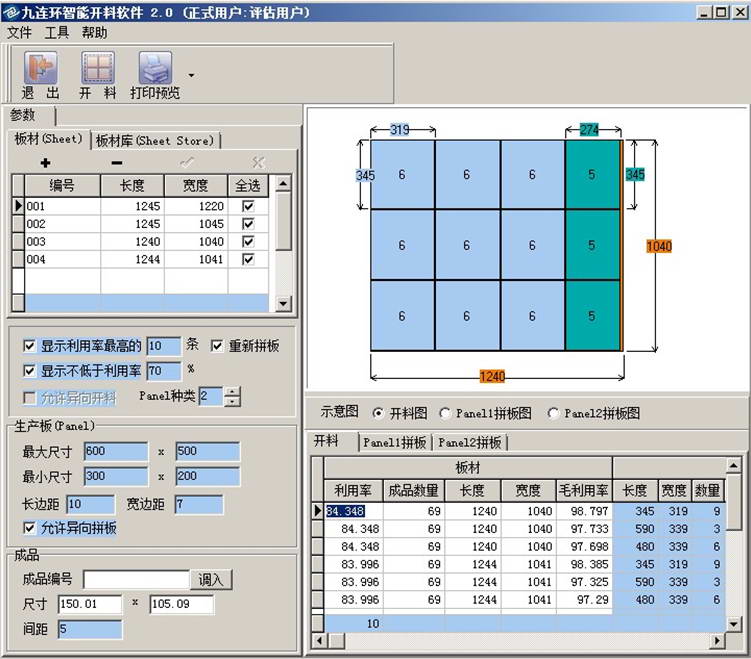751x659 pixels.
Task: Click sheet table scroll up arrow
Action: [284, 183]
